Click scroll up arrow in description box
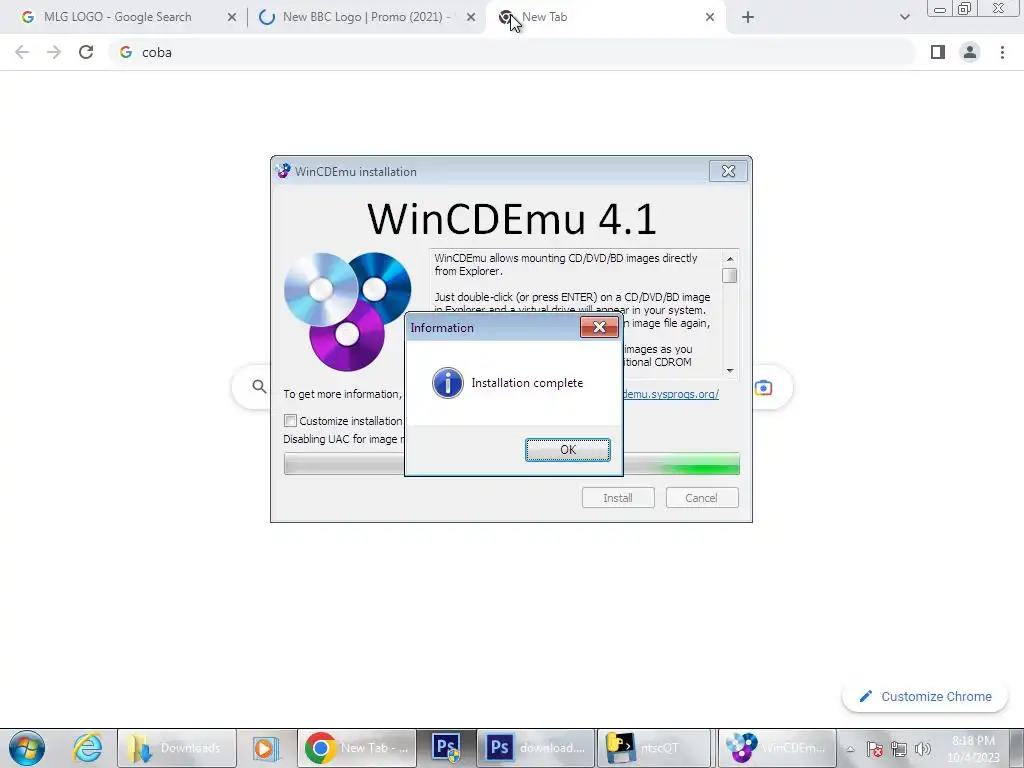Image resolution: width=1024 pixels, height=768 pixels. (730, 259)
